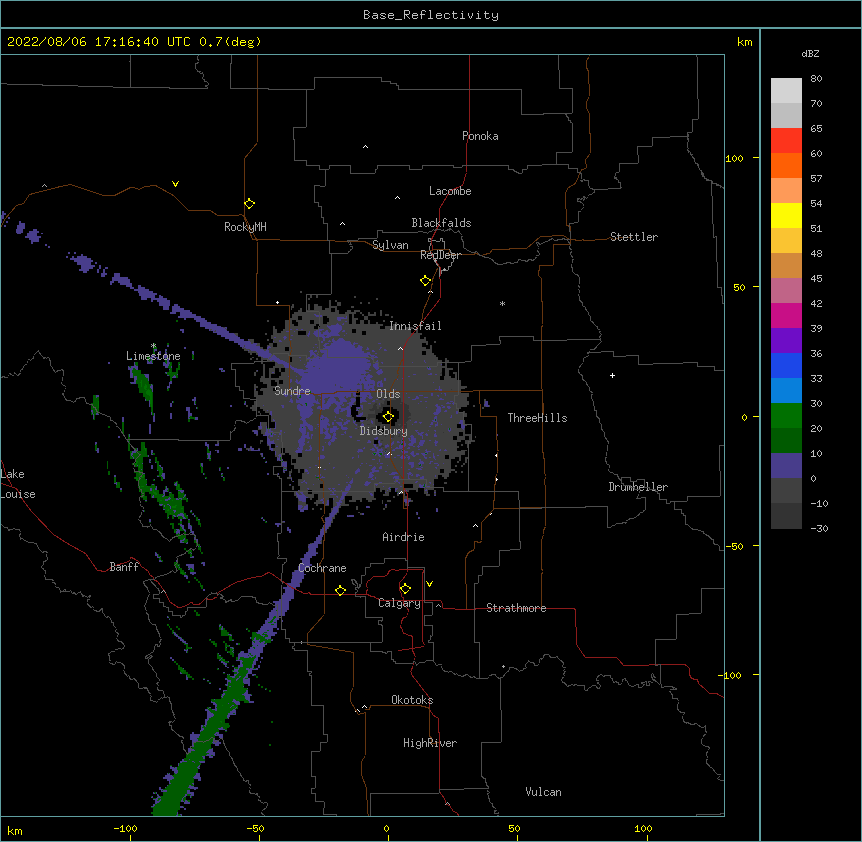
Task: Click the radar site marker beside Didsbury
Action: [x=388, y=417]
